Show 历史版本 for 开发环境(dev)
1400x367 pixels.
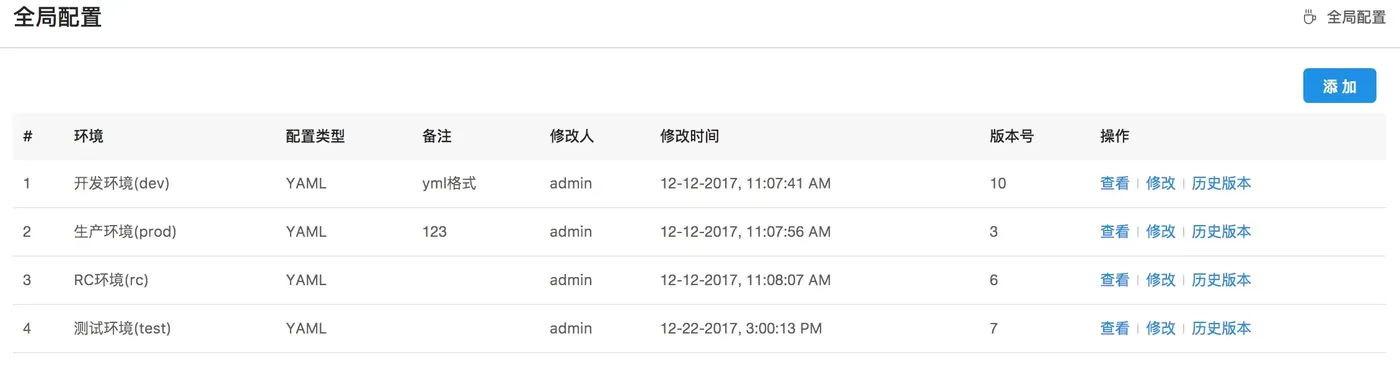pyautogui.click(x=1221, y=184)
